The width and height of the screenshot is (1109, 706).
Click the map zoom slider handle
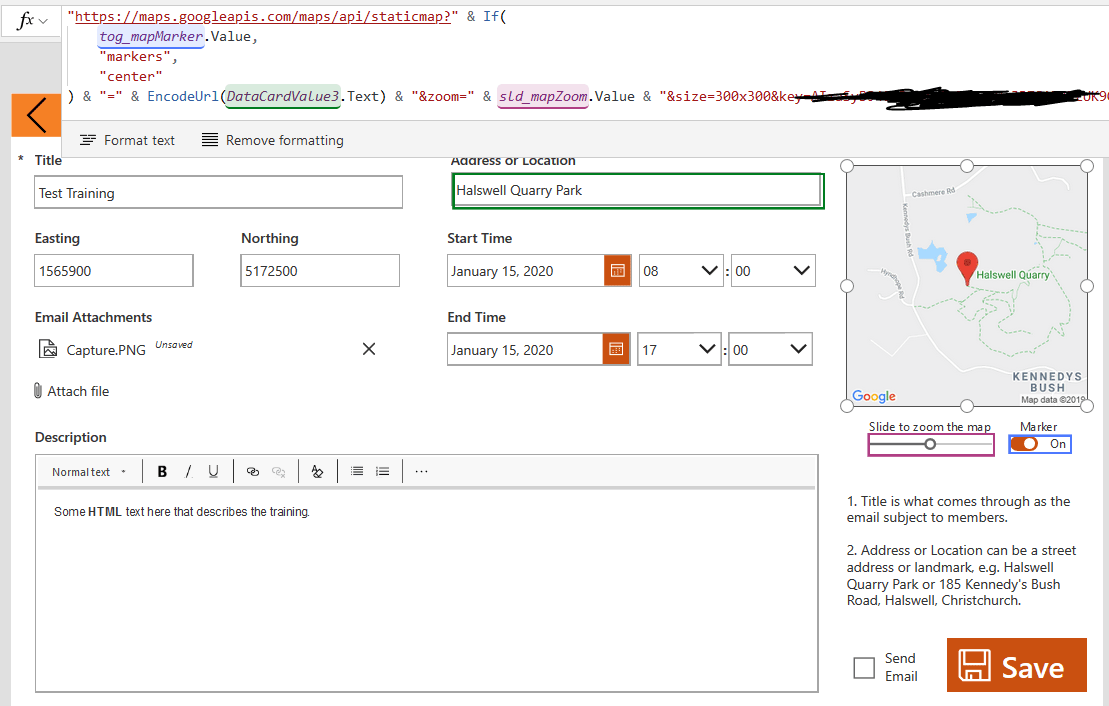pyautogui.click(x=930, y=444)
